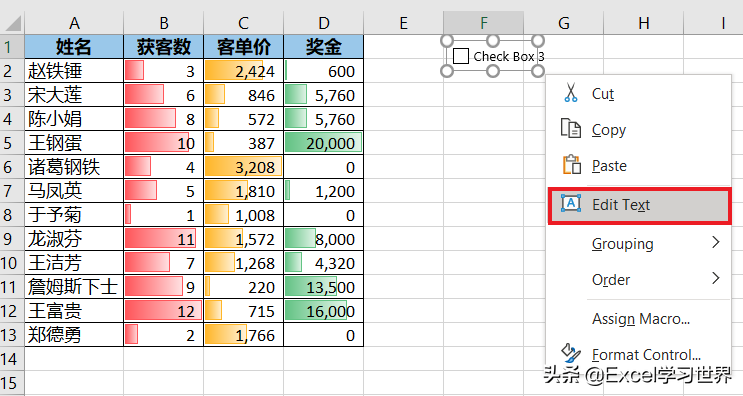This screenshot has width=743, height=396.
Task: Select column E header
Action: (404, 23)
